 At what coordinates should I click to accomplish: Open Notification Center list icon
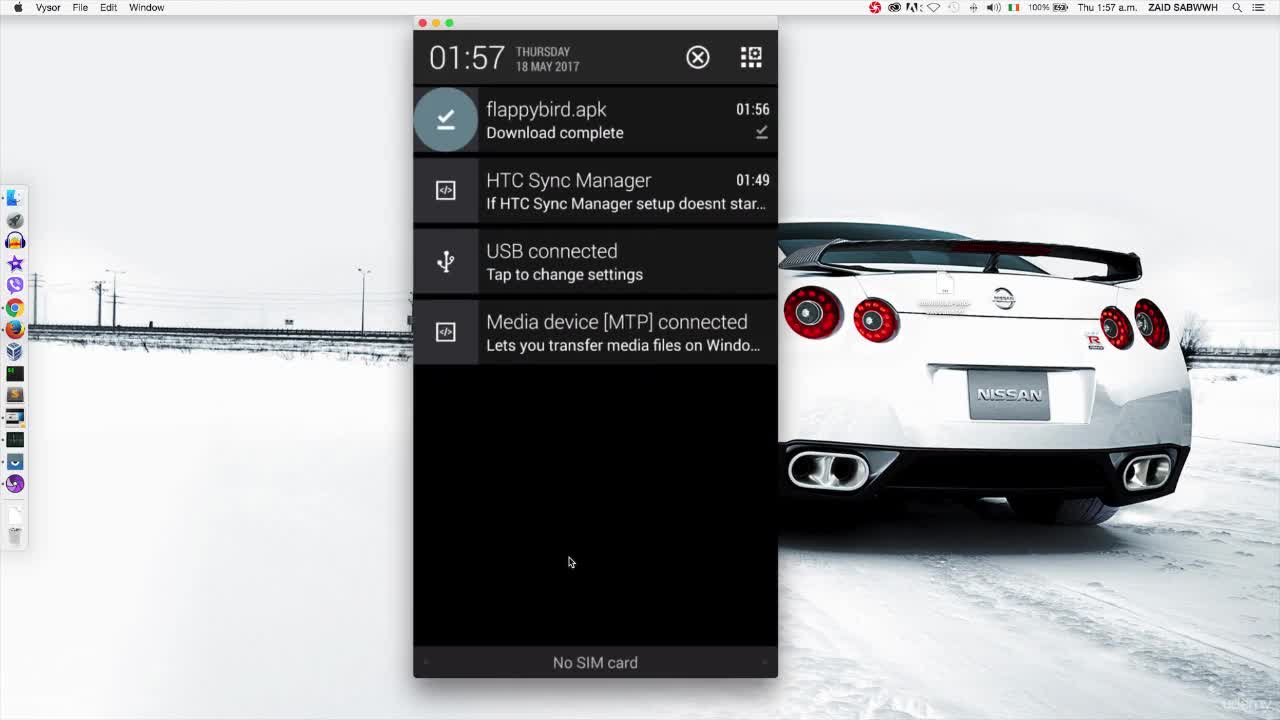tap(1259, 7)
